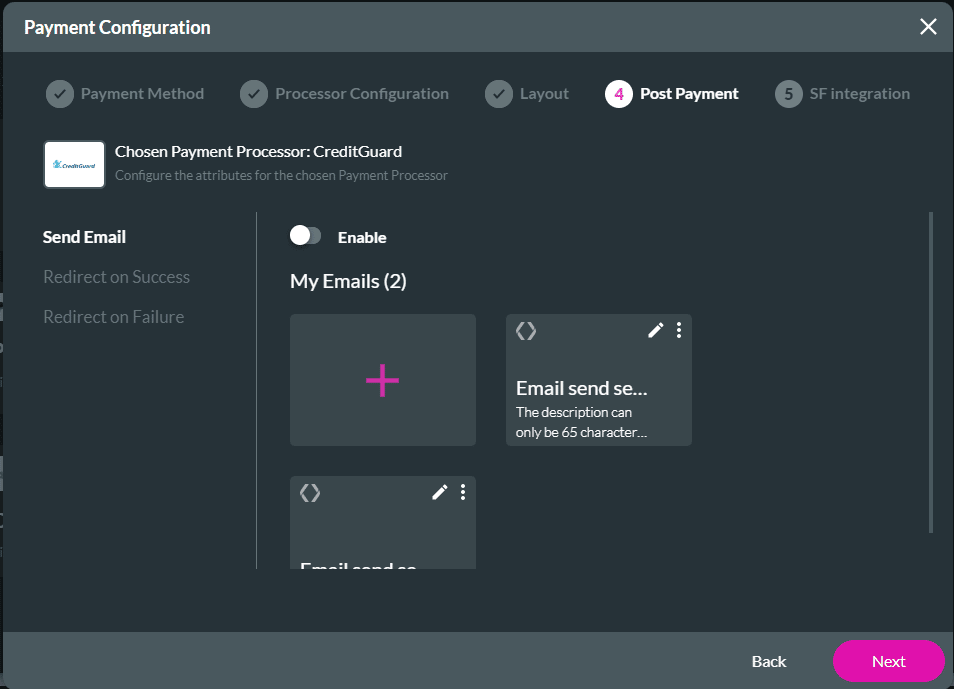Select the pencil icon on lower email card
The height and width of the screenshot is (689, 954).
pos(439,492)
